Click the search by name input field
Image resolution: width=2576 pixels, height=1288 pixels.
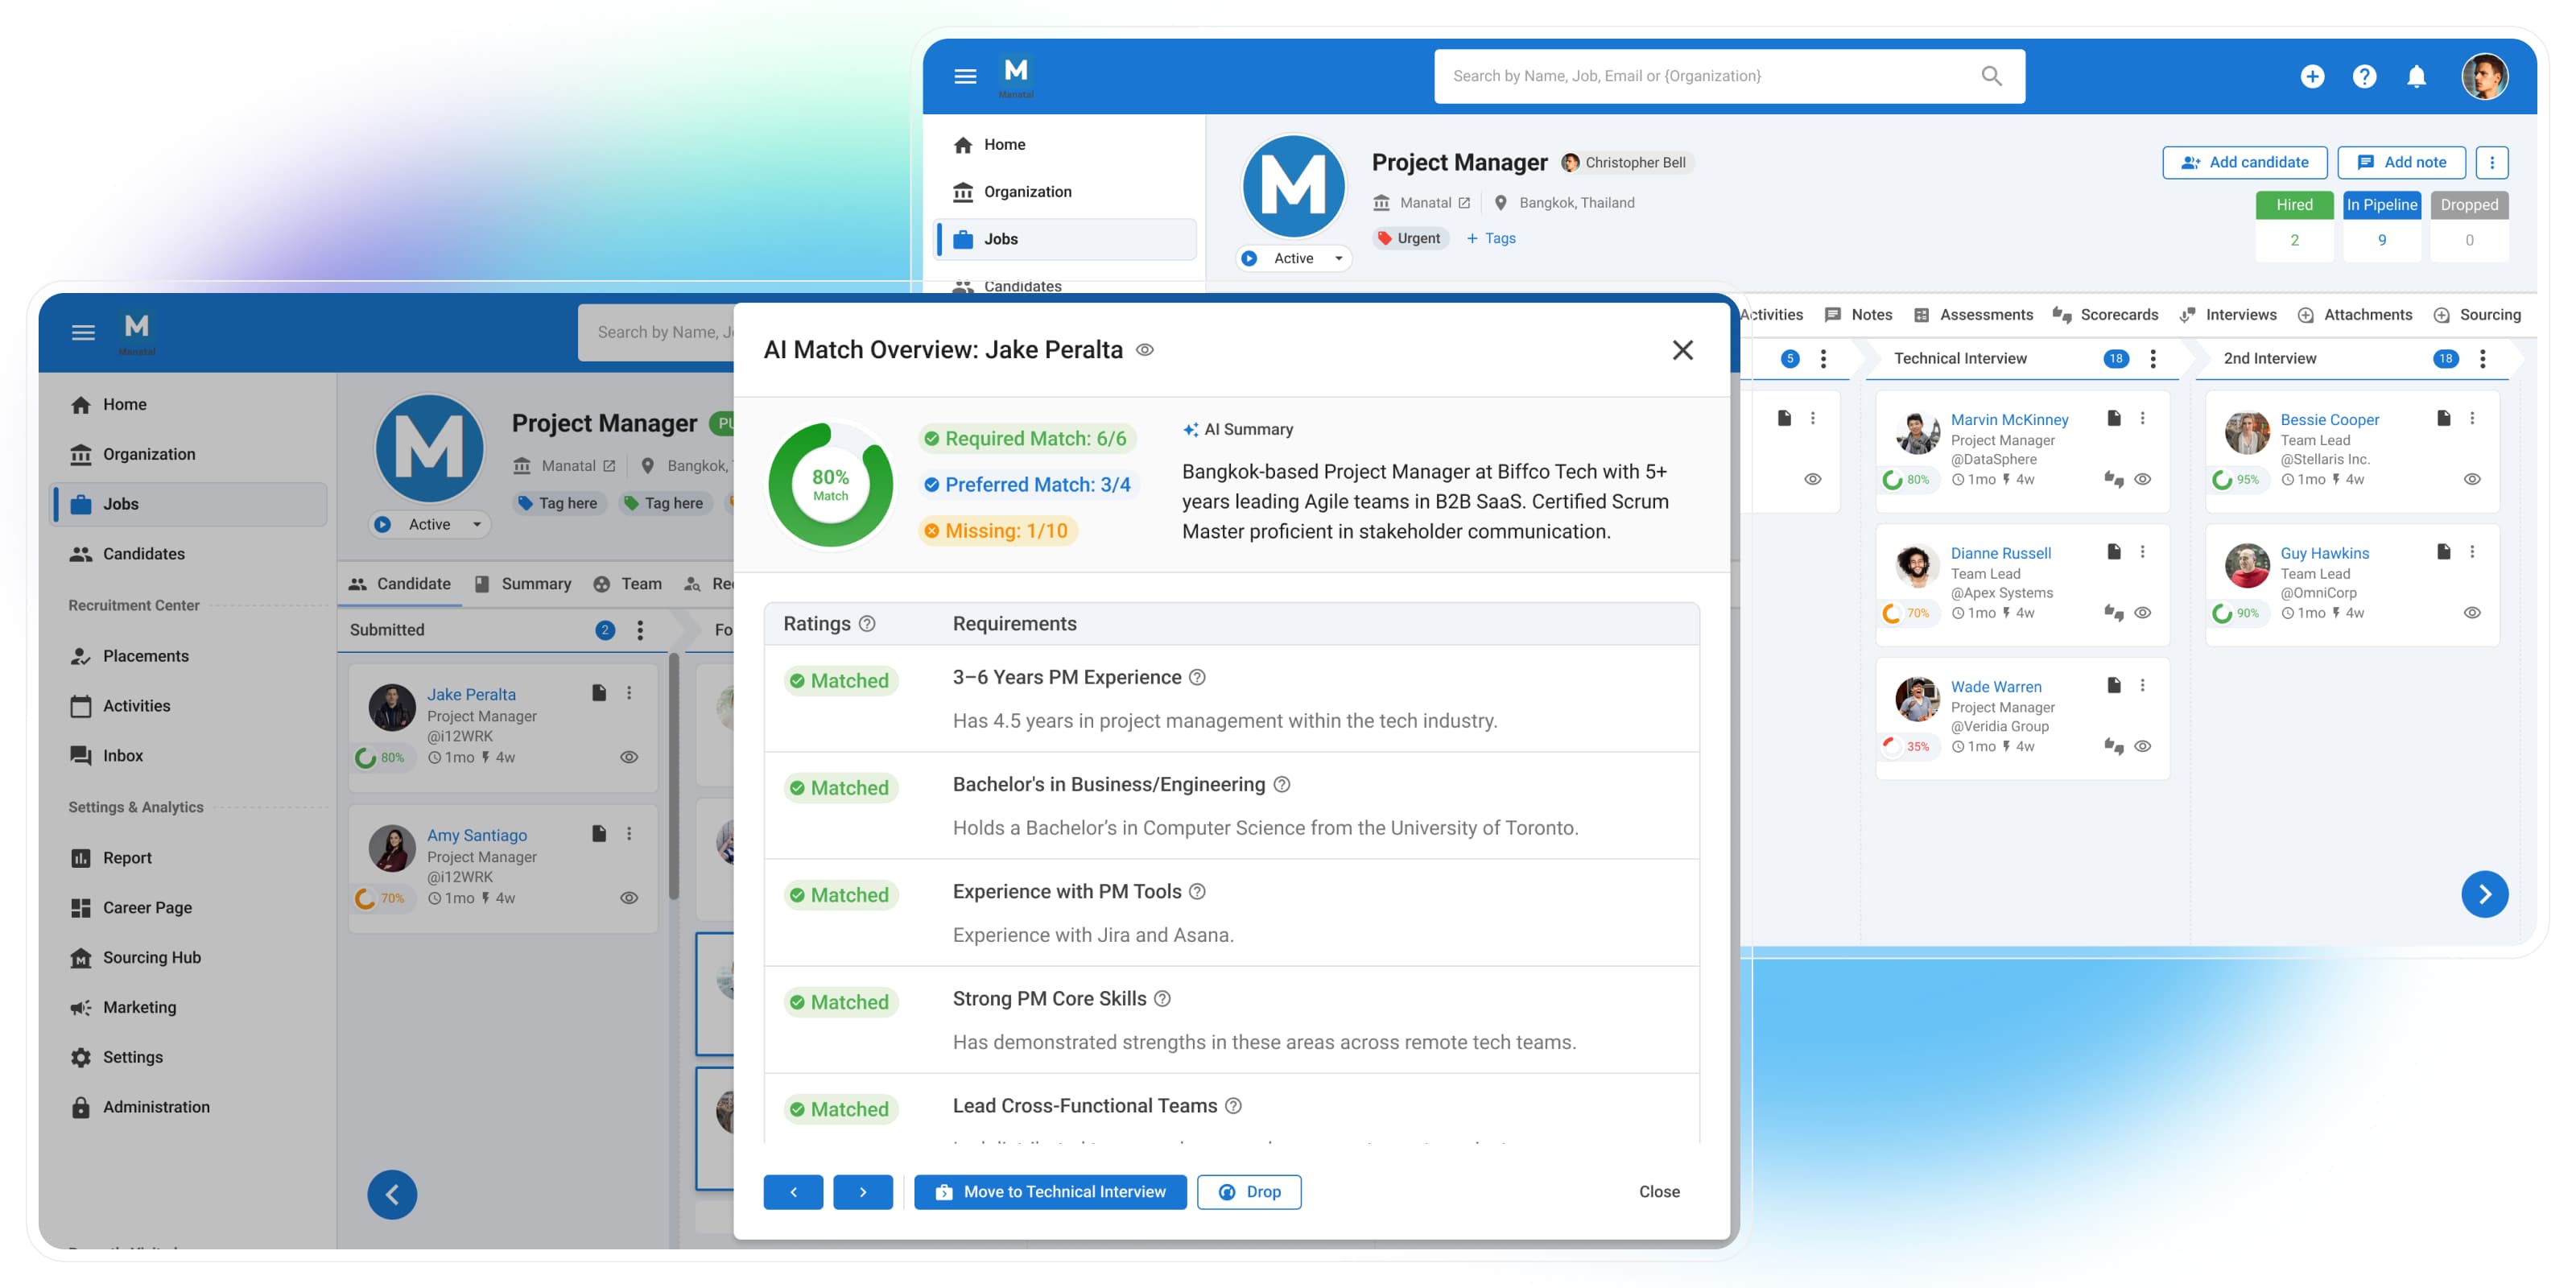pyautogui.click(x=1700, y=76)
